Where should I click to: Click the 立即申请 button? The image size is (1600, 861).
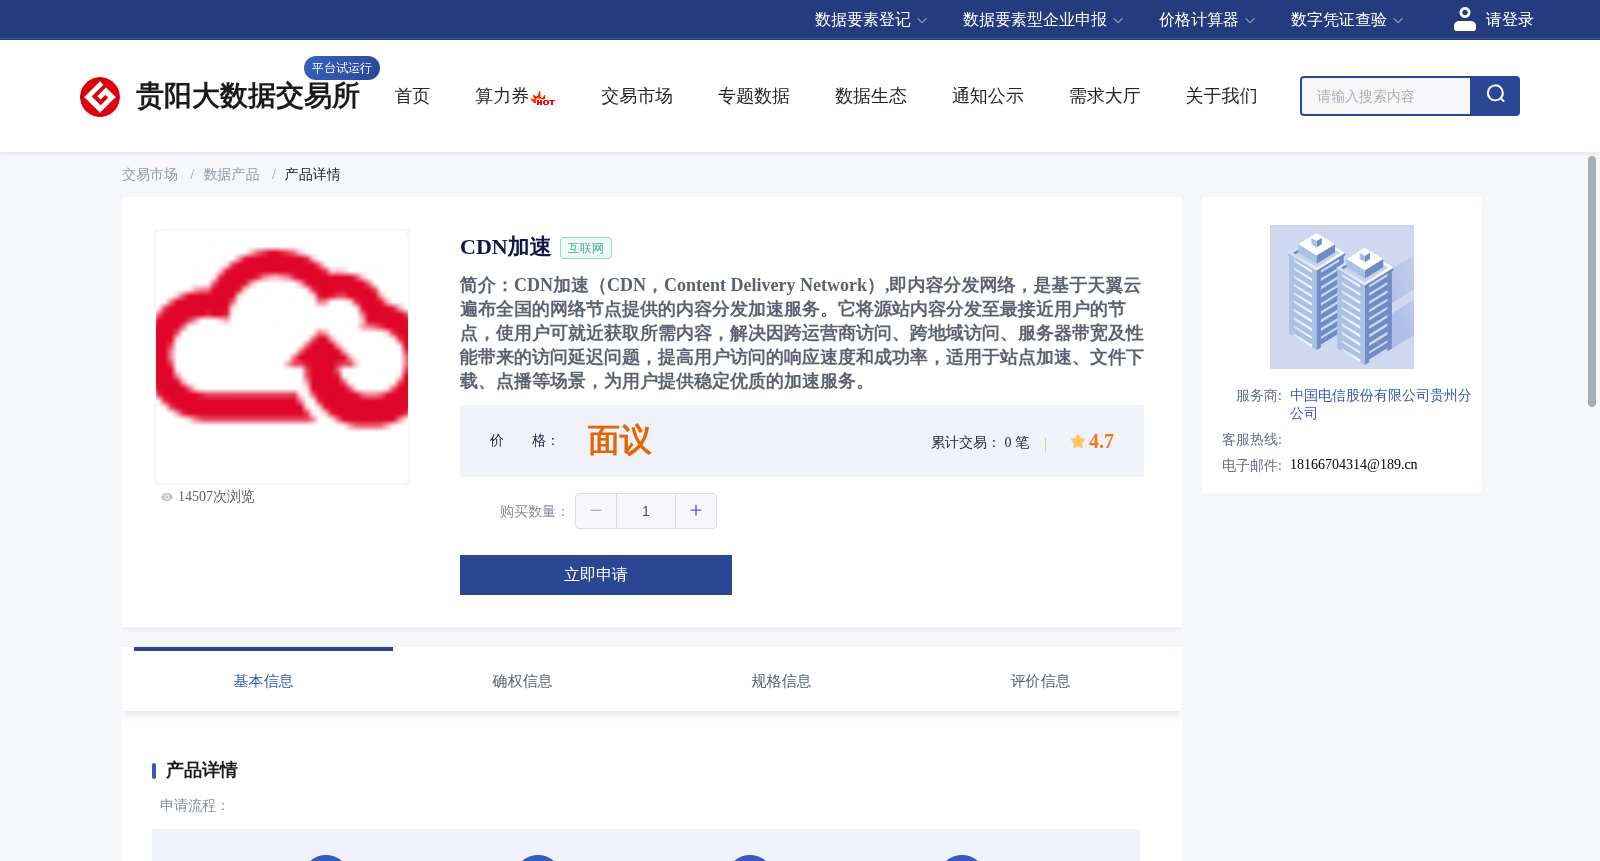tap(596, 575)
